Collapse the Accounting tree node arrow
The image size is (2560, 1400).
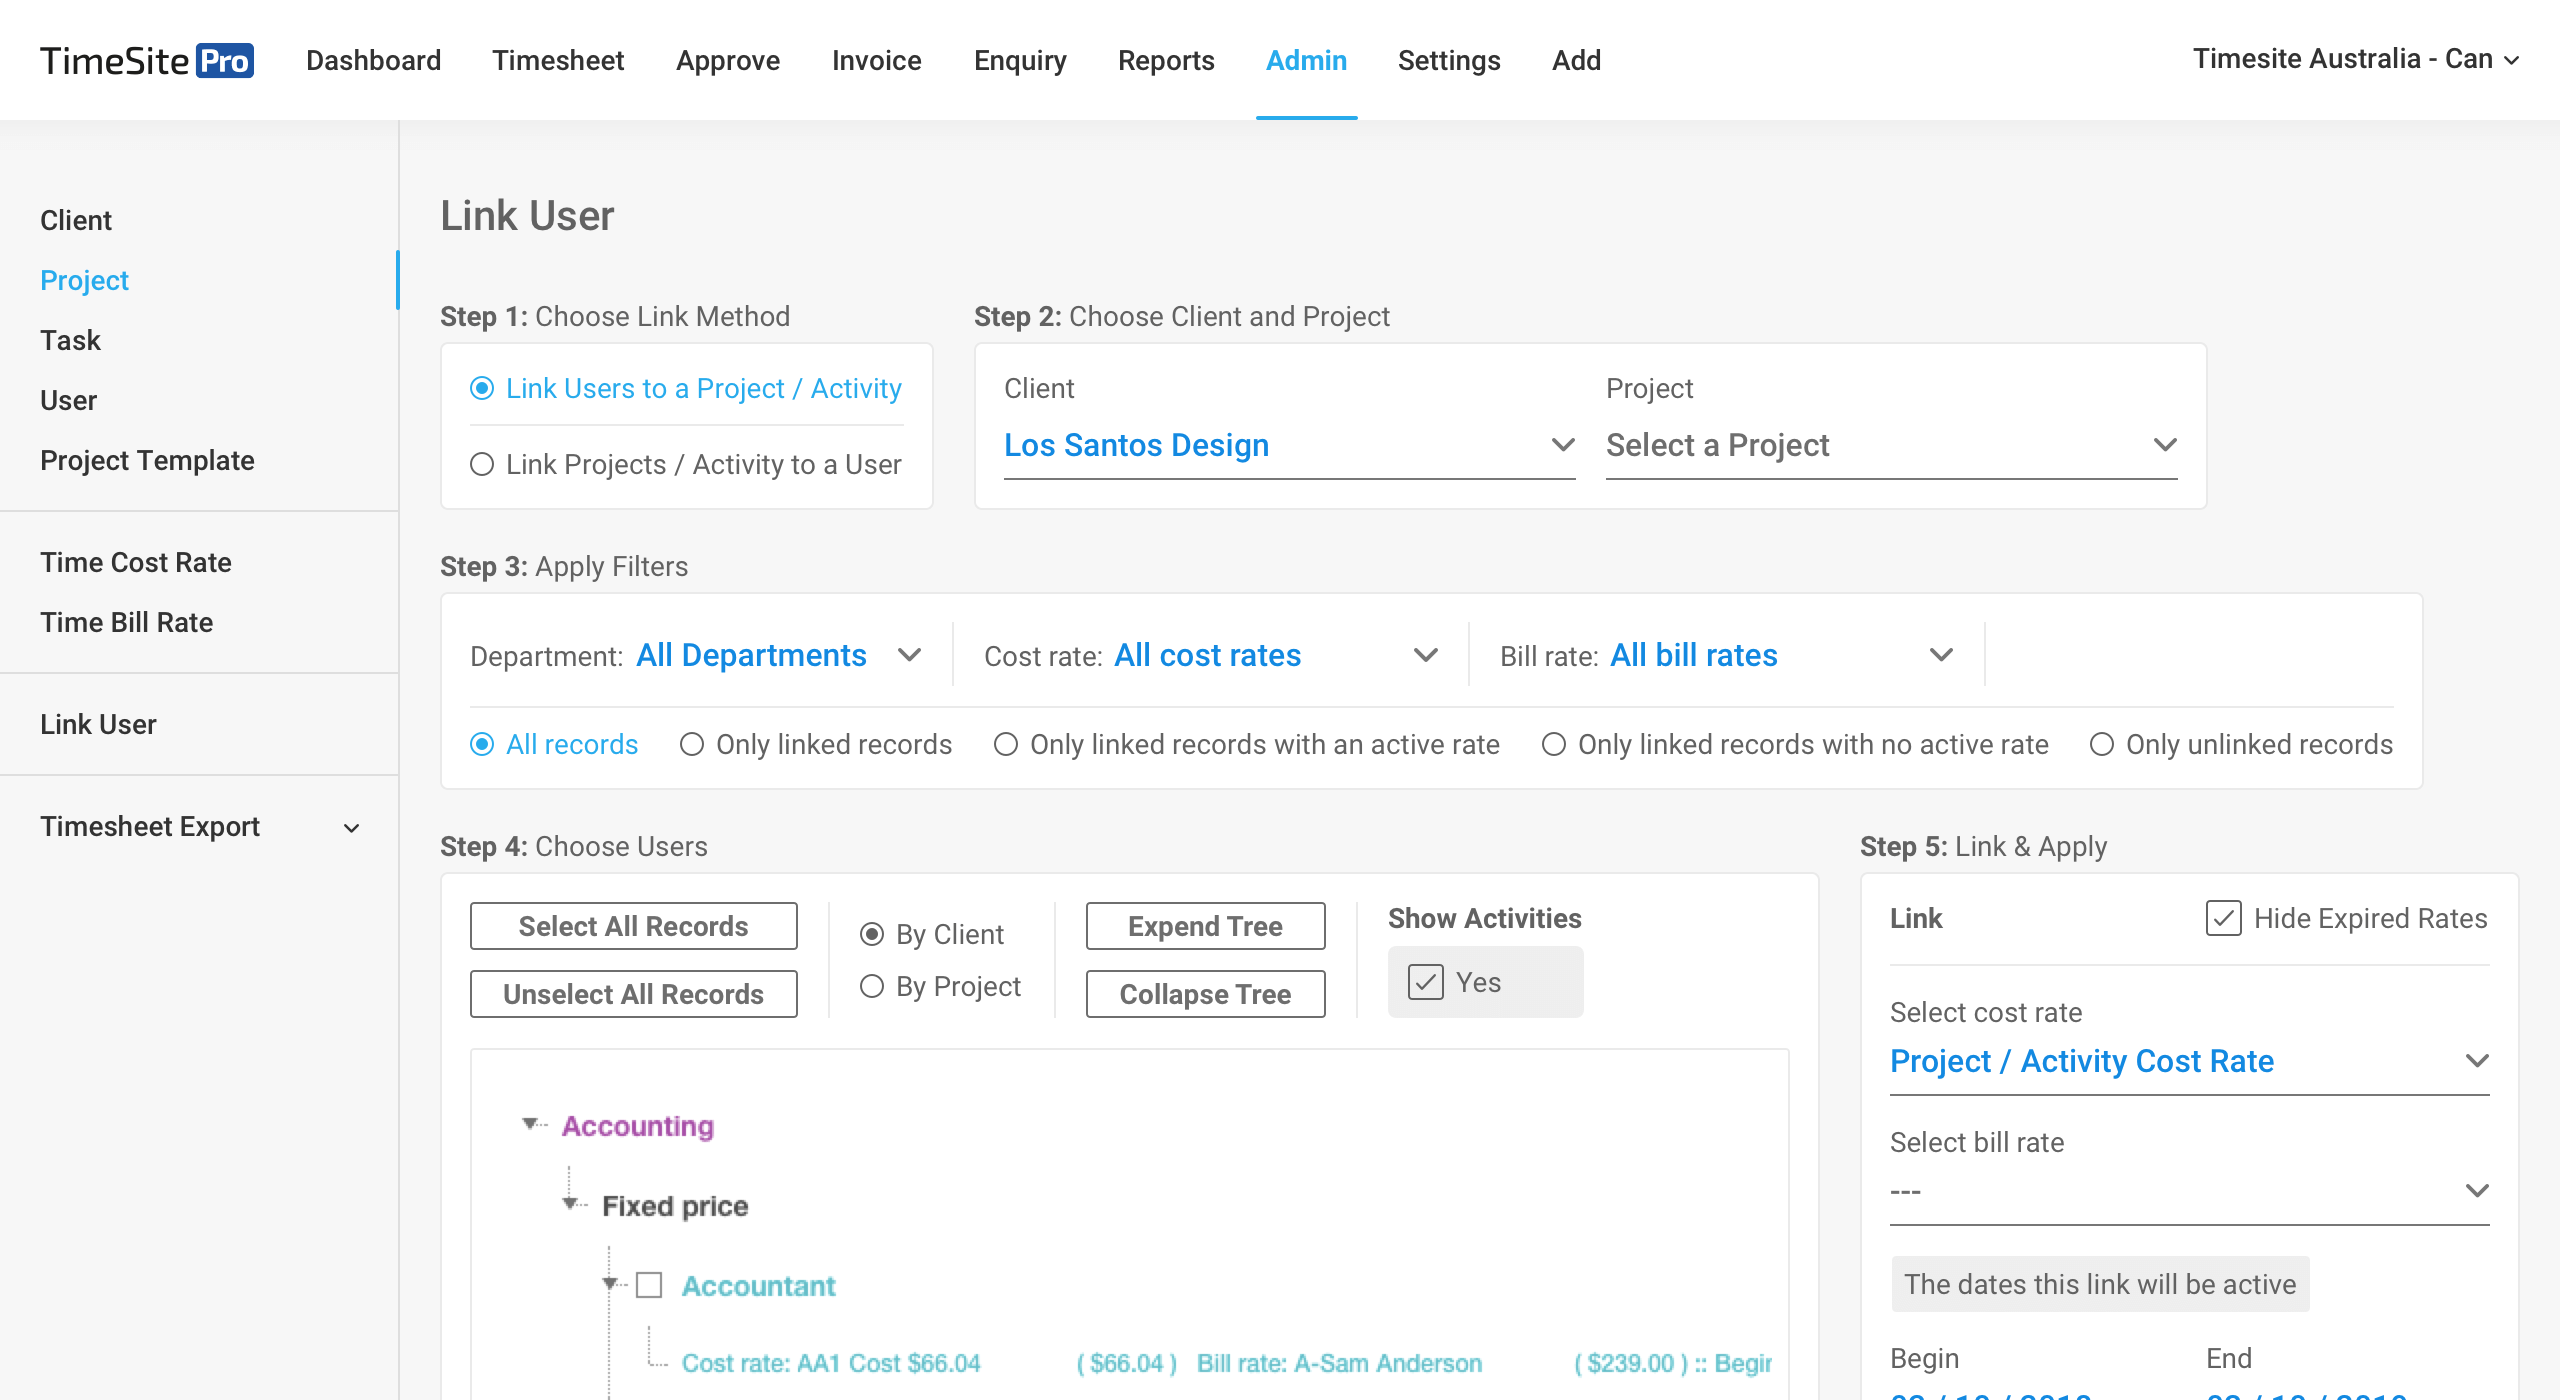point(530,1124)
